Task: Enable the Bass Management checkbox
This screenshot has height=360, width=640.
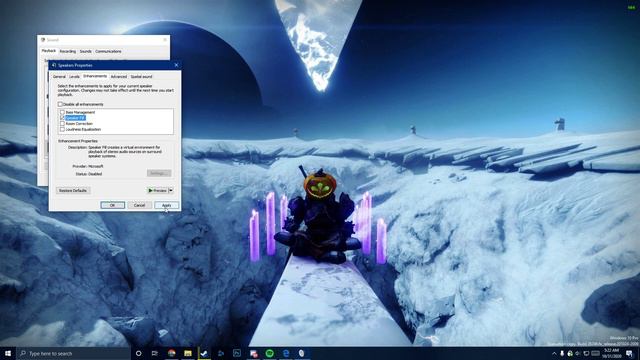Action: (62, 112)
